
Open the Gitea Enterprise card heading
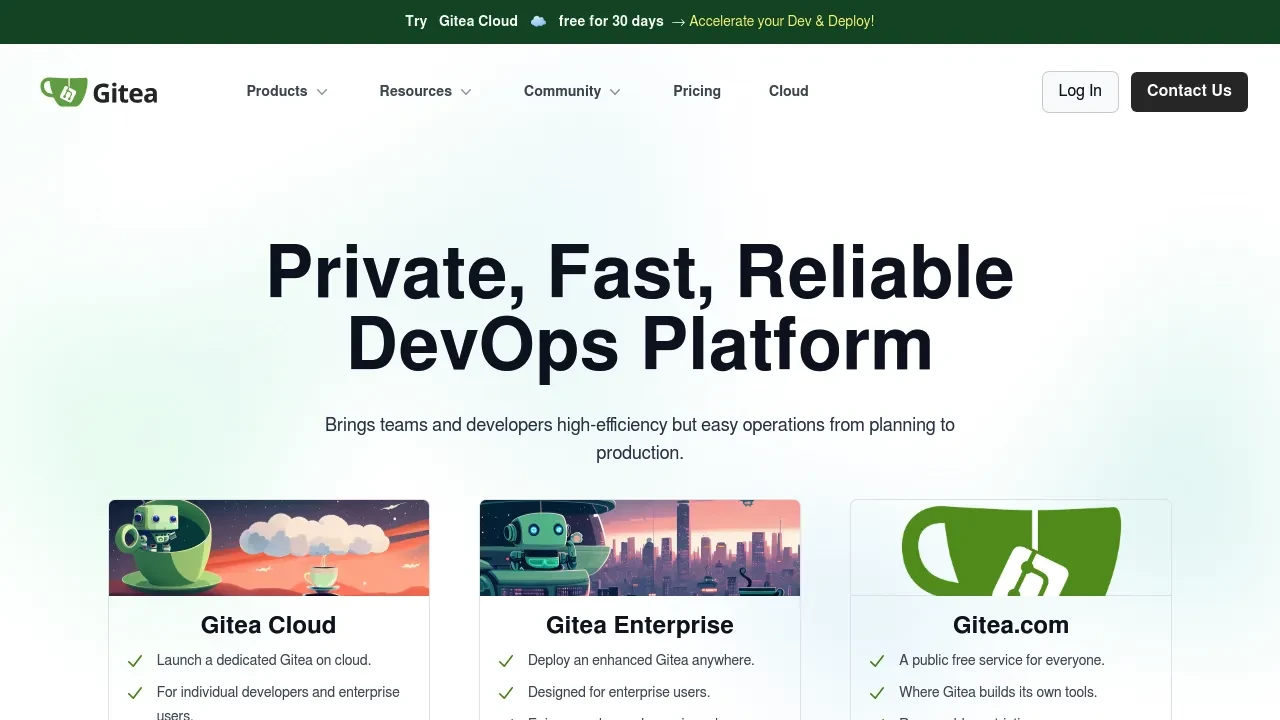pyautogui.click(x=640, y=625)
